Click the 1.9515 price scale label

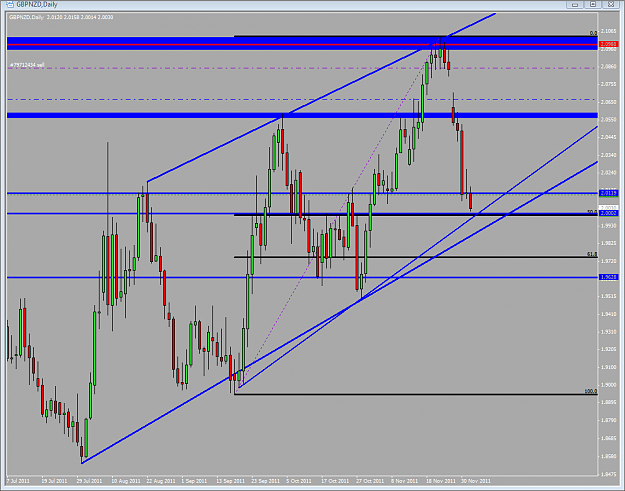click(609, 296)
